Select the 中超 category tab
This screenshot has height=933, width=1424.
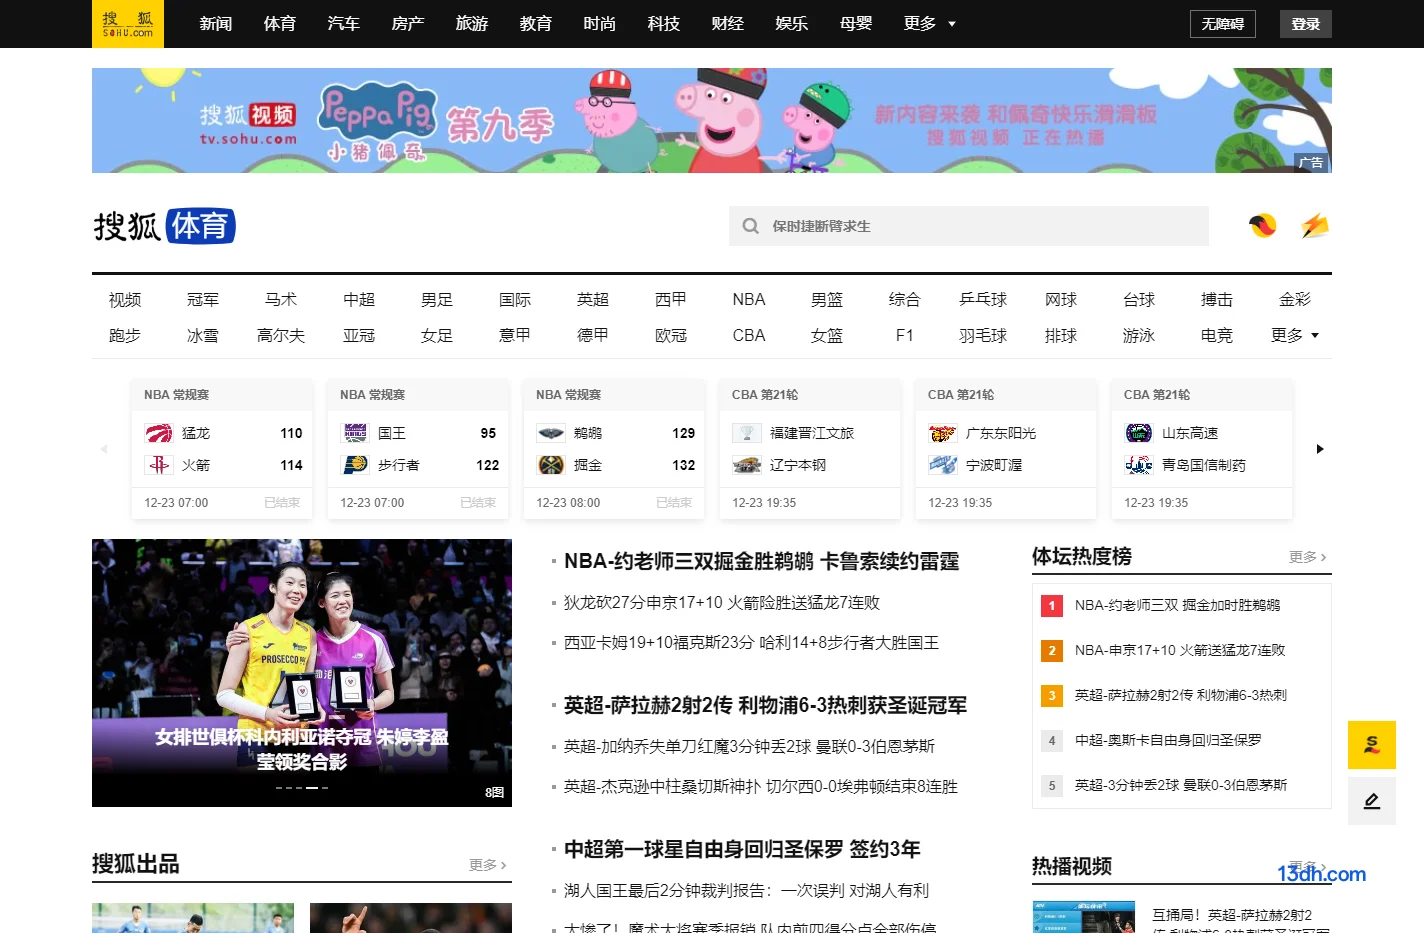click(359, 300)
